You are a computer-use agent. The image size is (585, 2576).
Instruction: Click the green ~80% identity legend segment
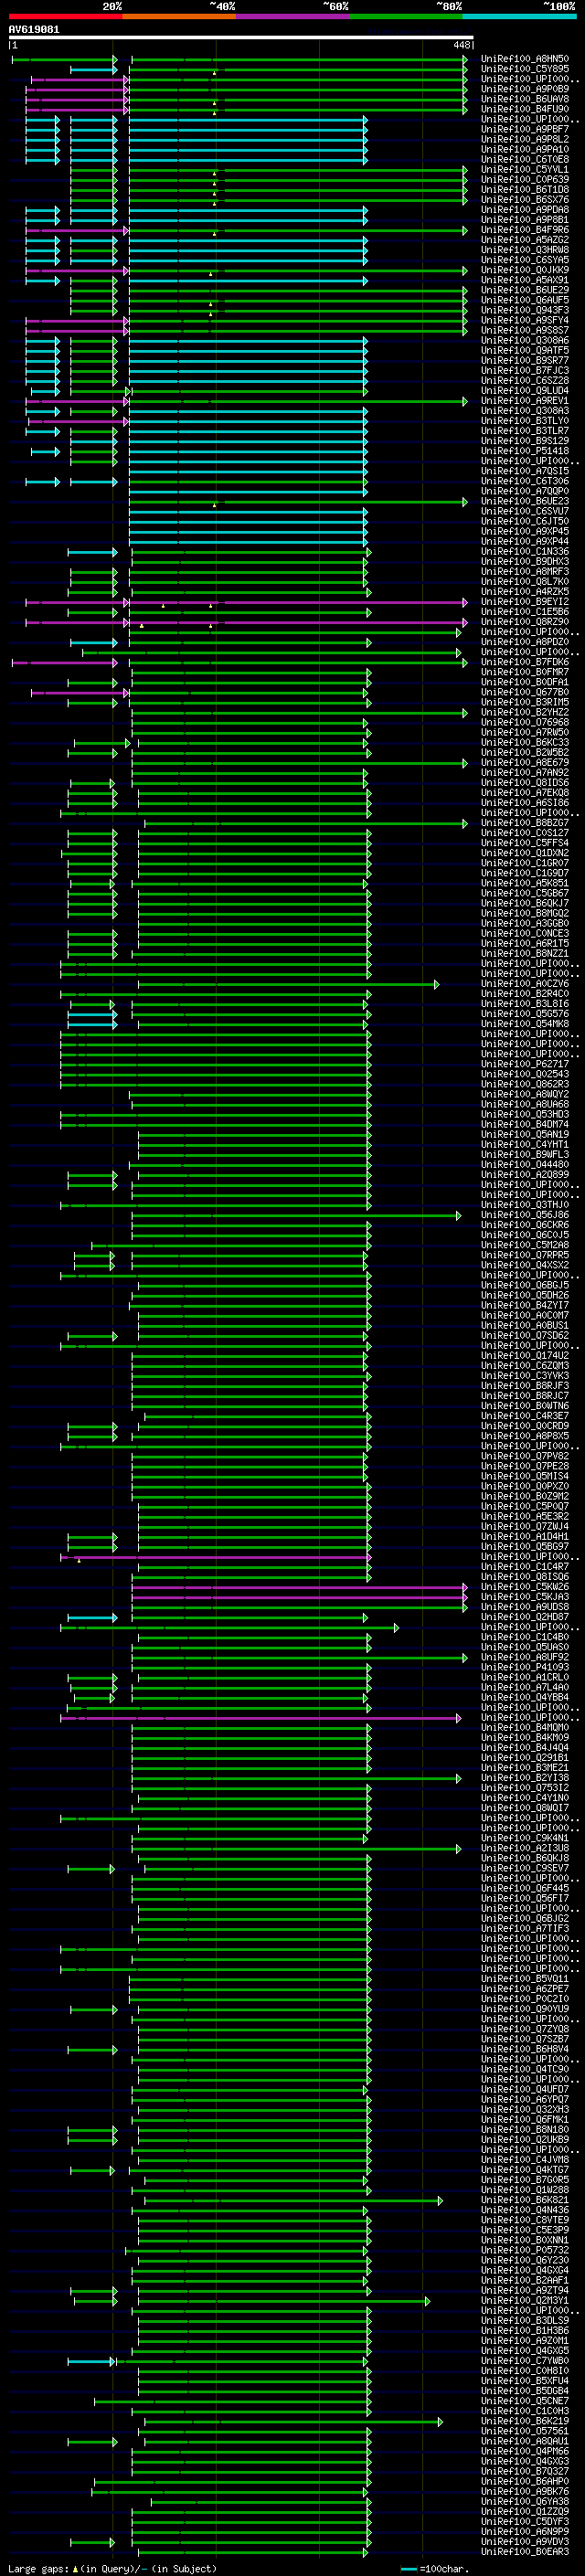tap(406, 16)
